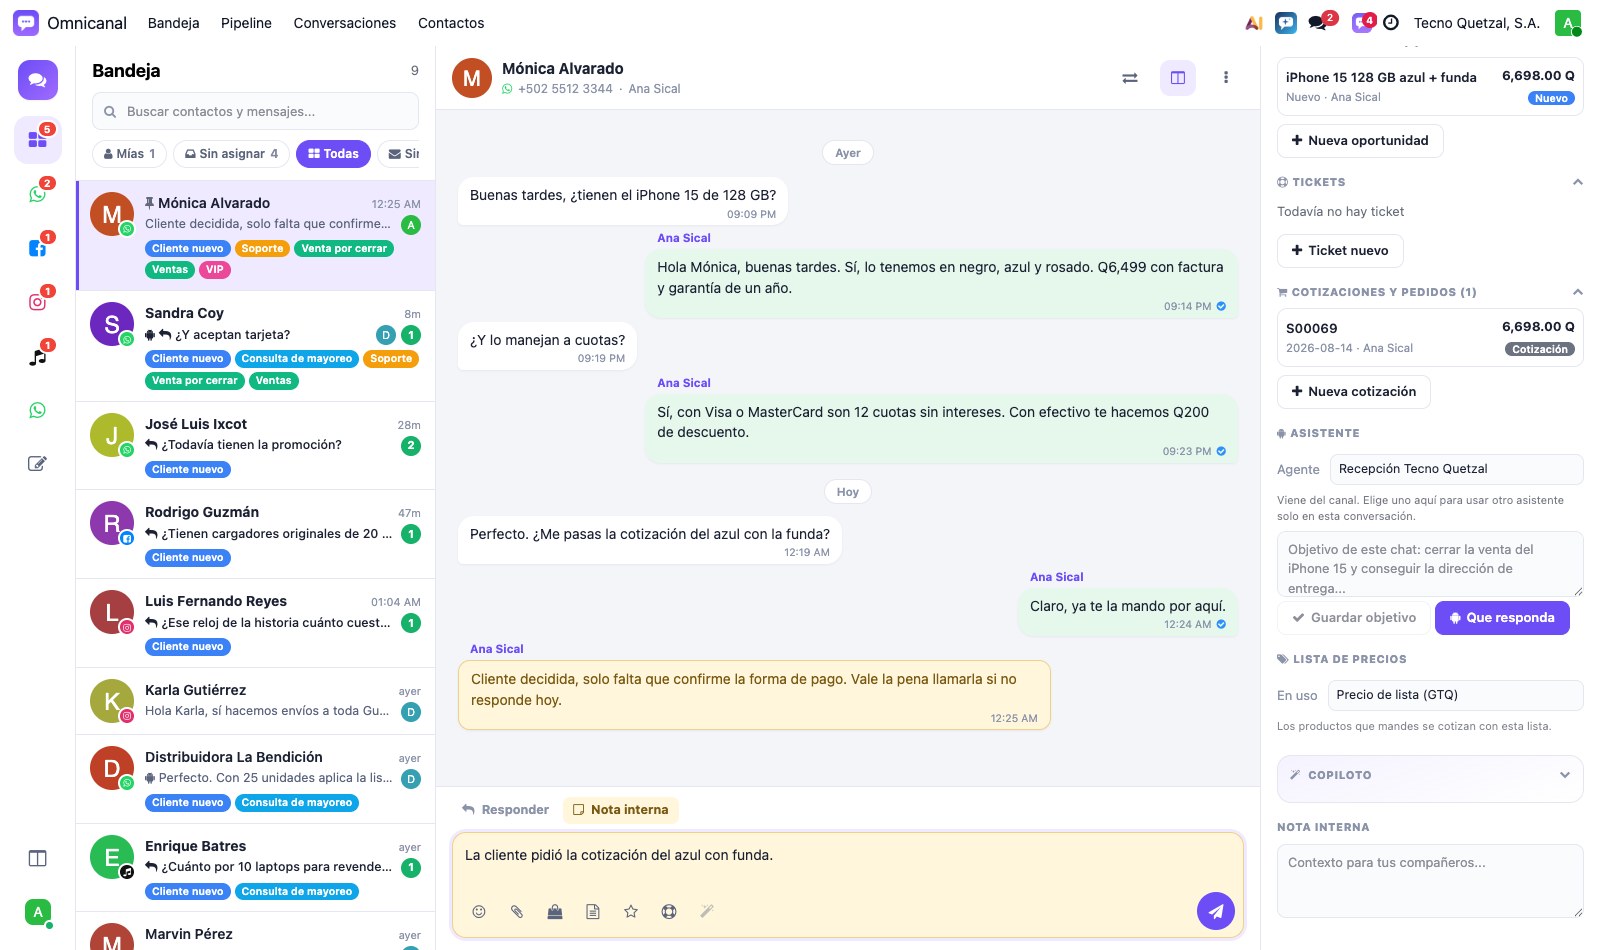Open the TikTok music-note channel in sidebar
1600x950 pixels.
pos(38,356)
